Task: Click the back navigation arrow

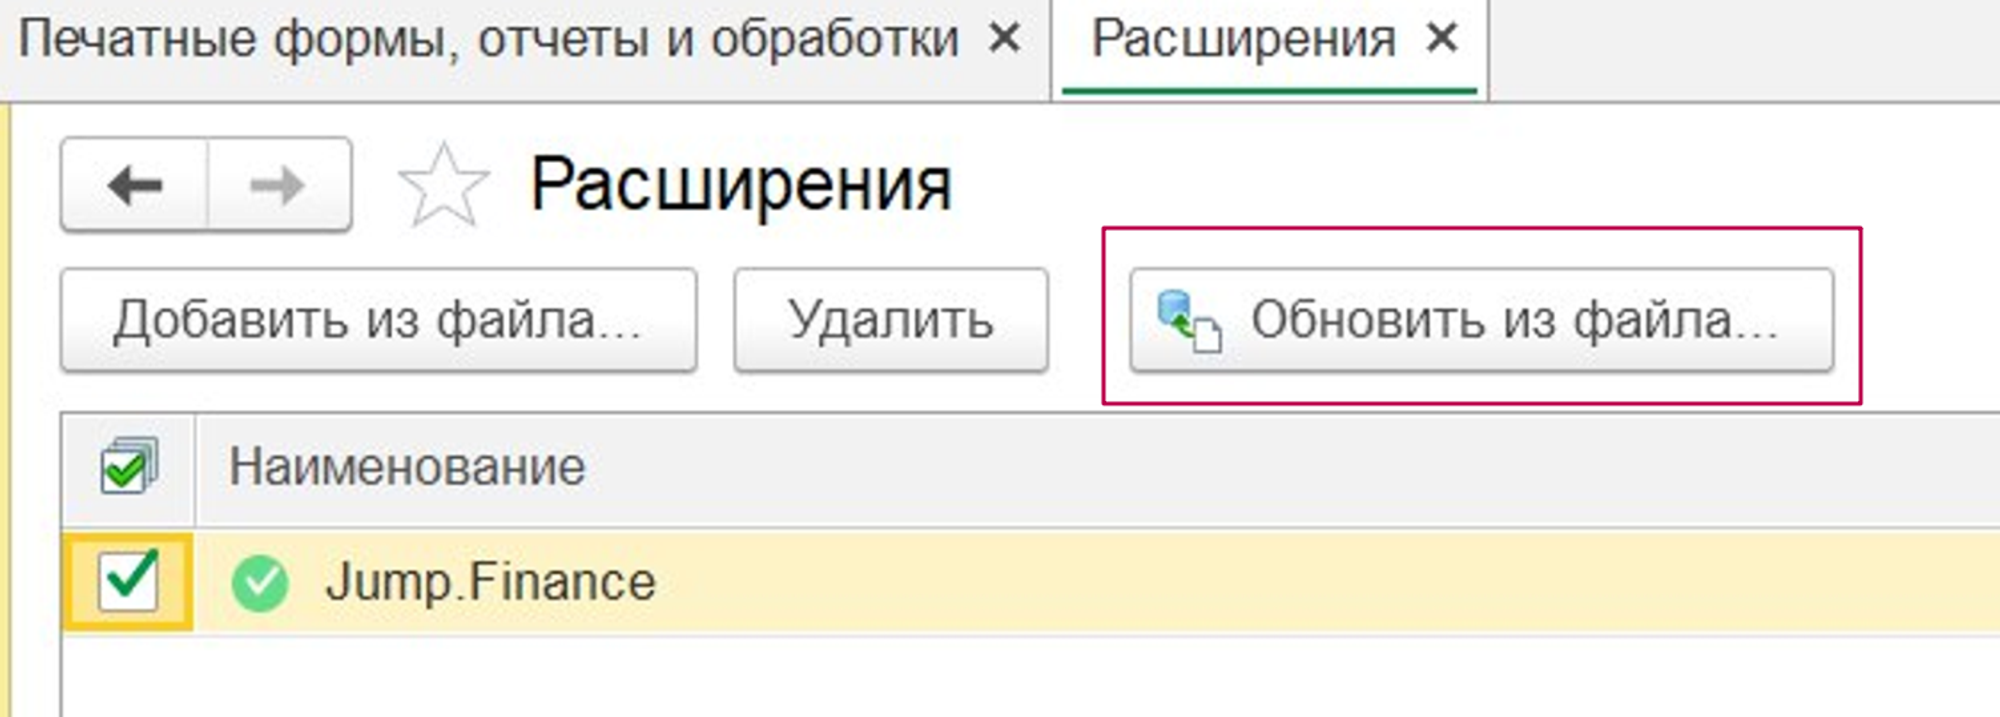Action: click(x=135, y=186)
